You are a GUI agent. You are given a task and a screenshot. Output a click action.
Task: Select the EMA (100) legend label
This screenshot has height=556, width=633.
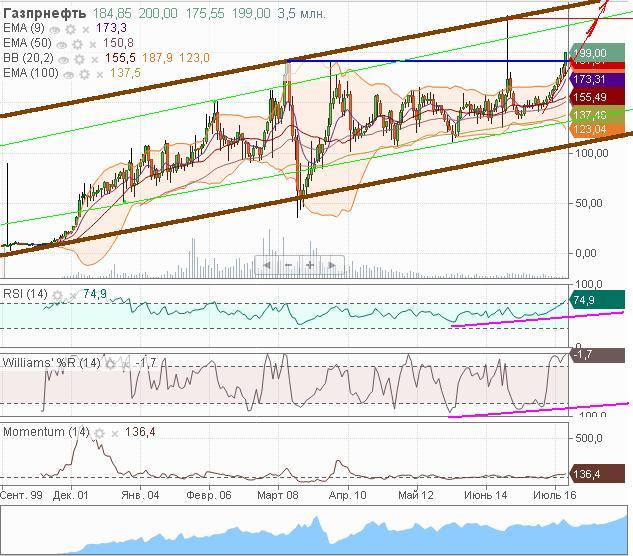pos(31,73)
